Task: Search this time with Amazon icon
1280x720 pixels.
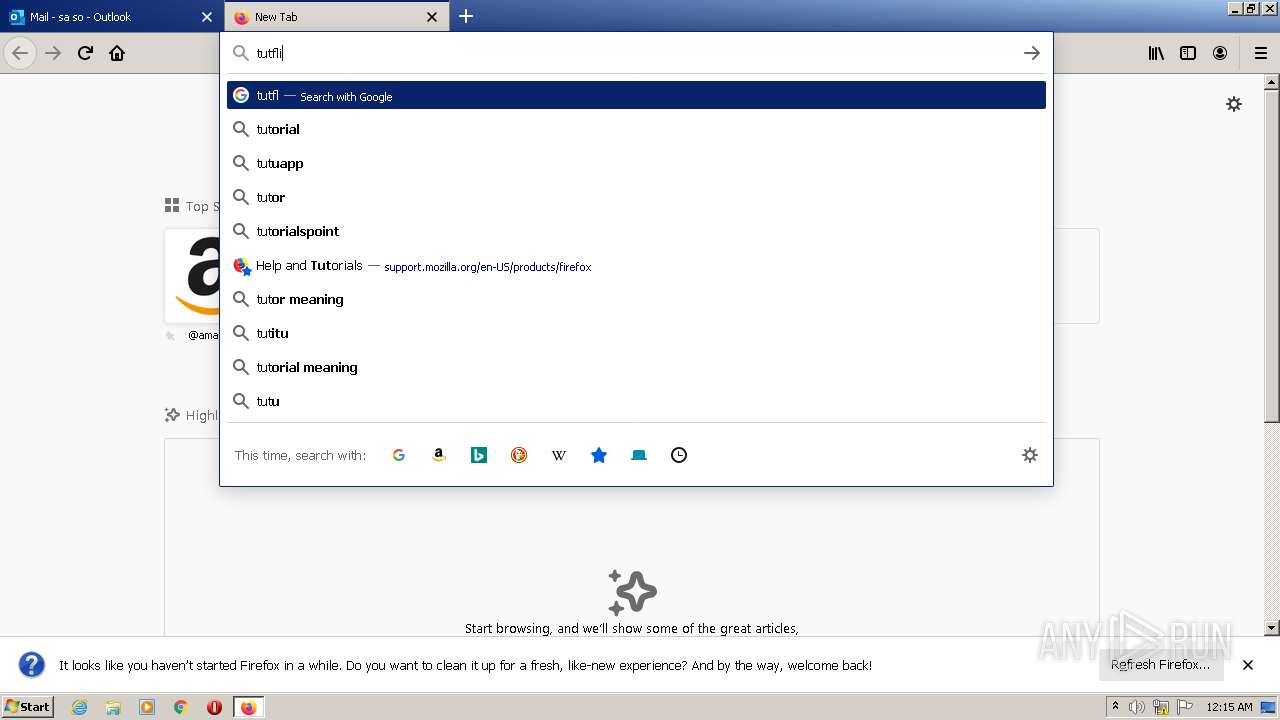Action: 439,455
